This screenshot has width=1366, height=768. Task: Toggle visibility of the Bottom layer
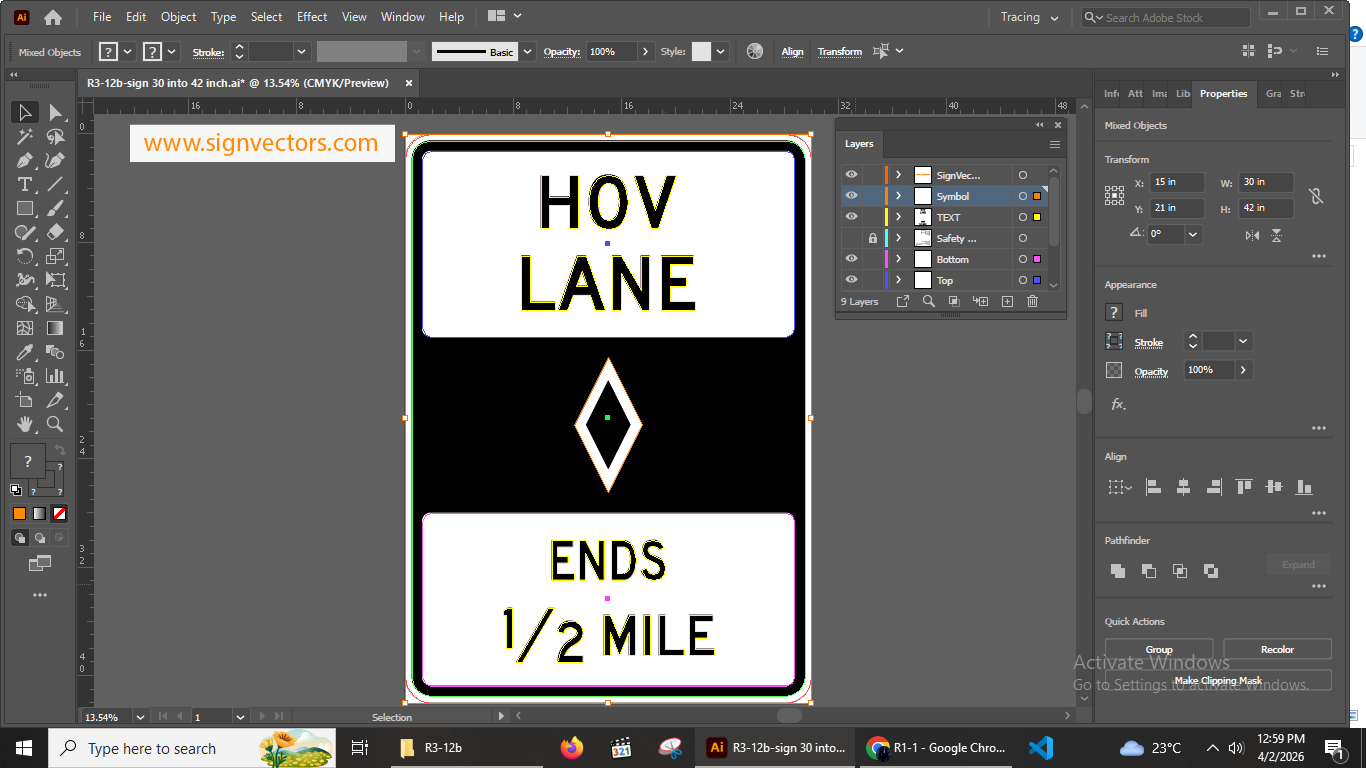point(851,259)
